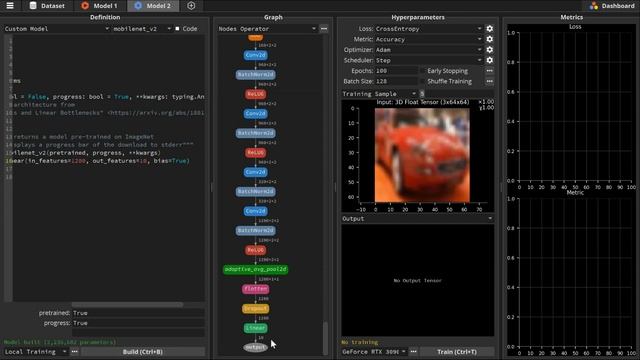
Task: Open the Dashboard view
Action: pos(612,6)
